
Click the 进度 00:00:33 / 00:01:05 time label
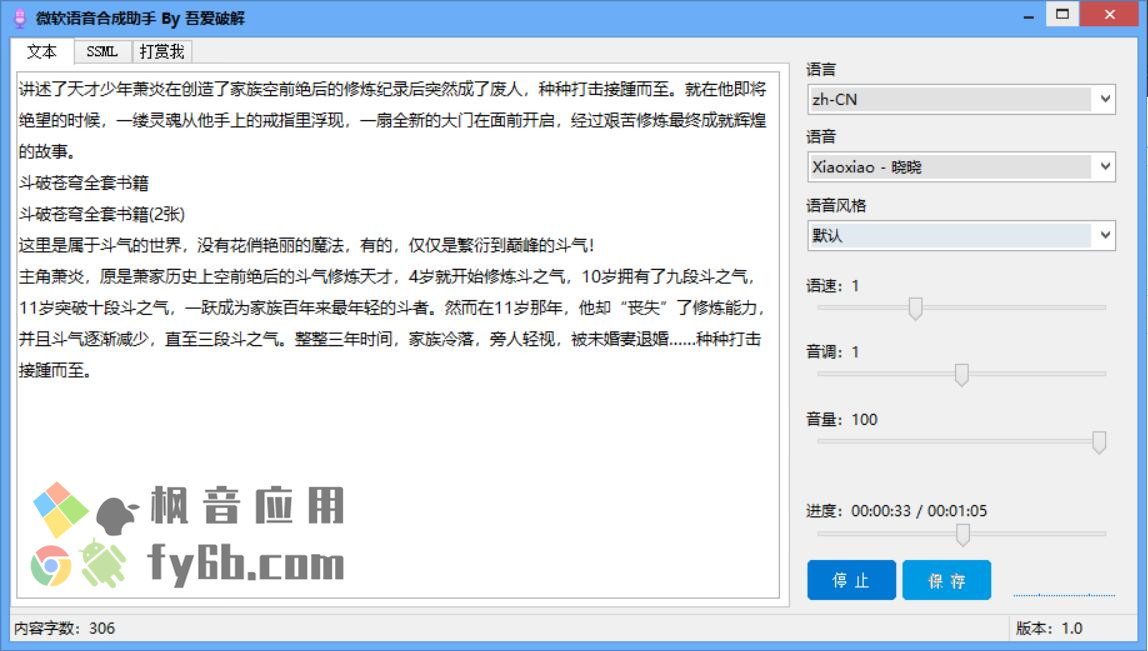(897, 510)
